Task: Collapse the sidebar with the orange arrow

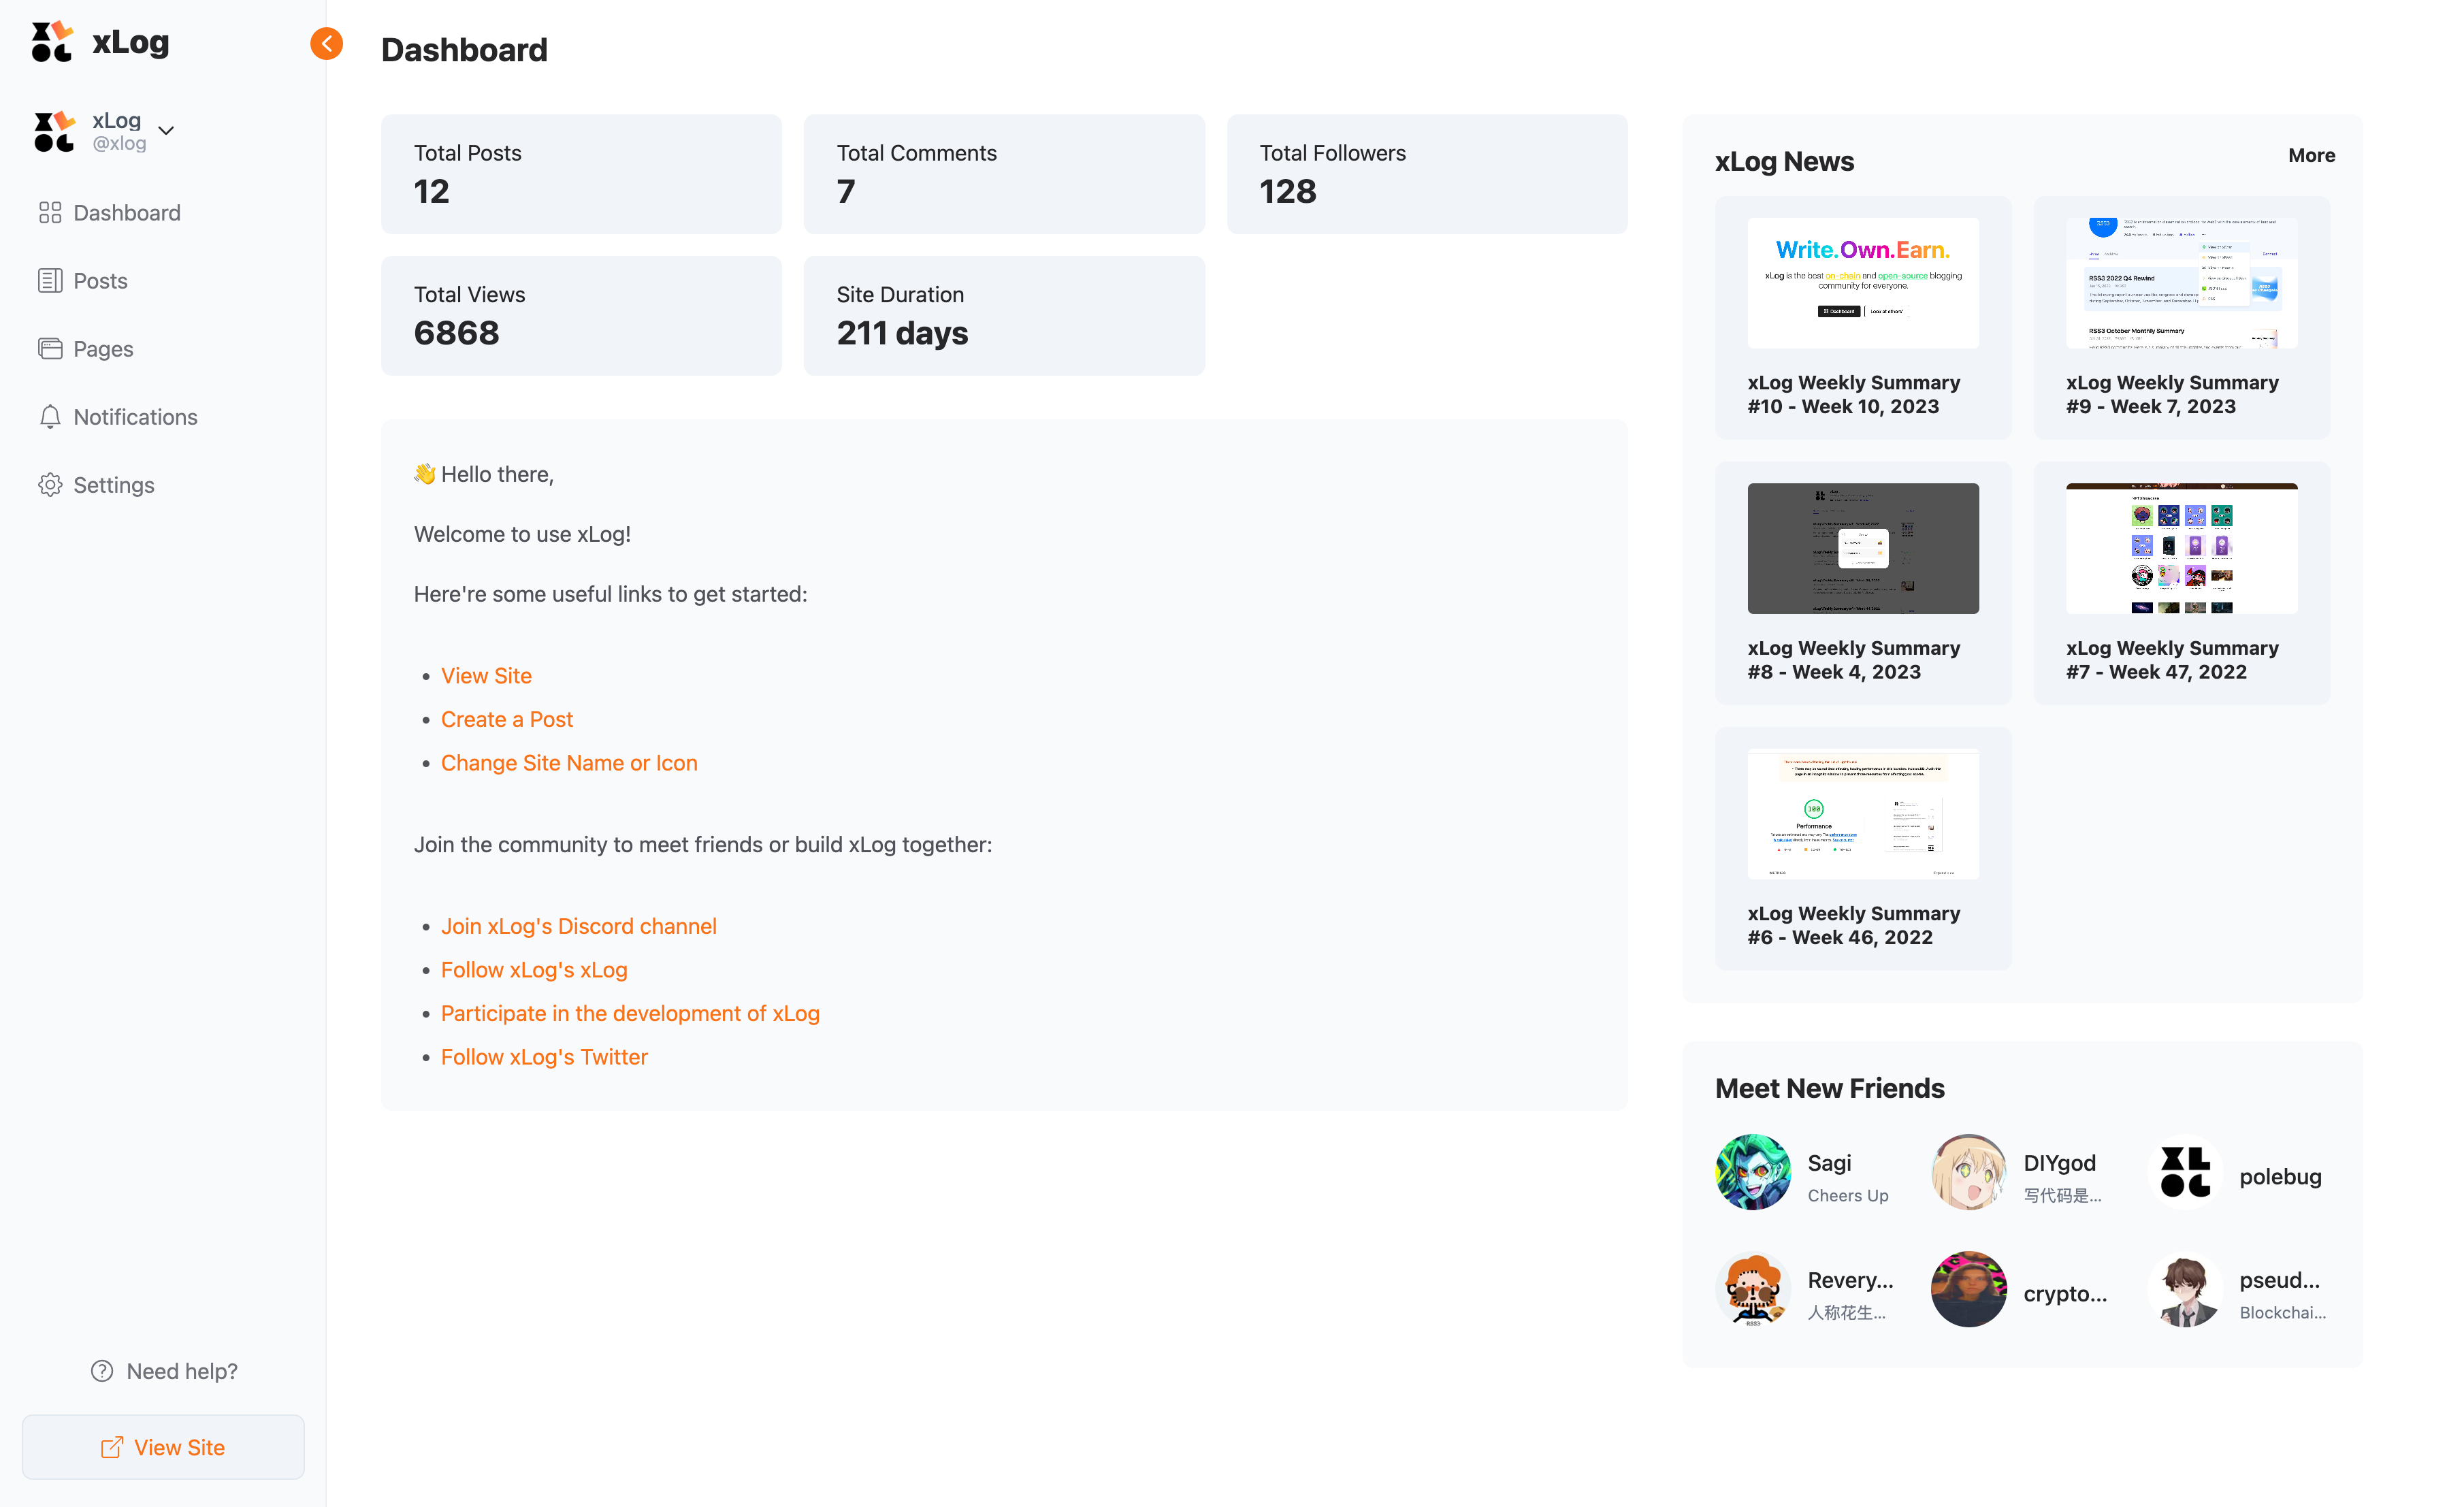Action: click(326, 44)
